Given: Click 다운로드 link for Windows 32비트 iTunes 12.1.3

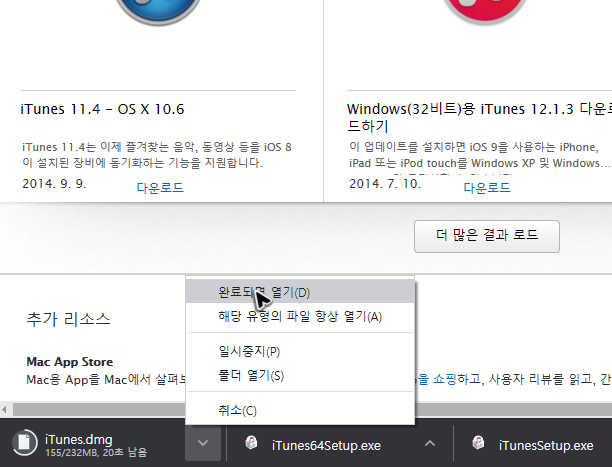Looking at the screenshot, I should [x=487, y=188].
